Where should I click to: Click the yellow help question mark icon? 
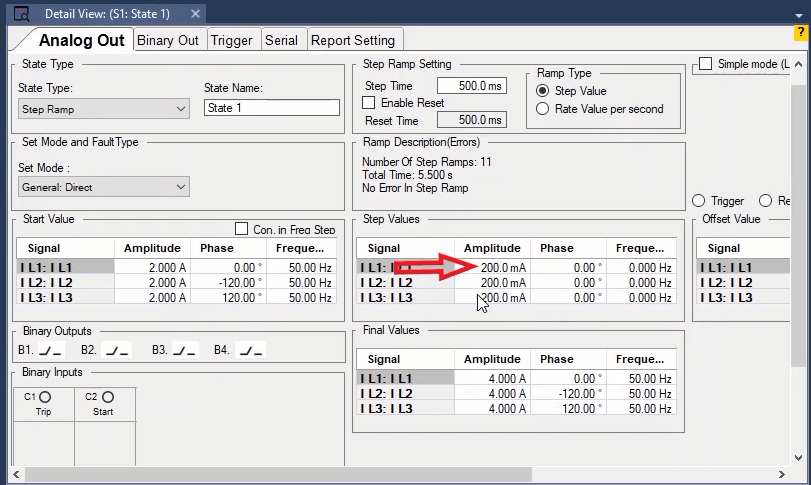coord(801,33)
